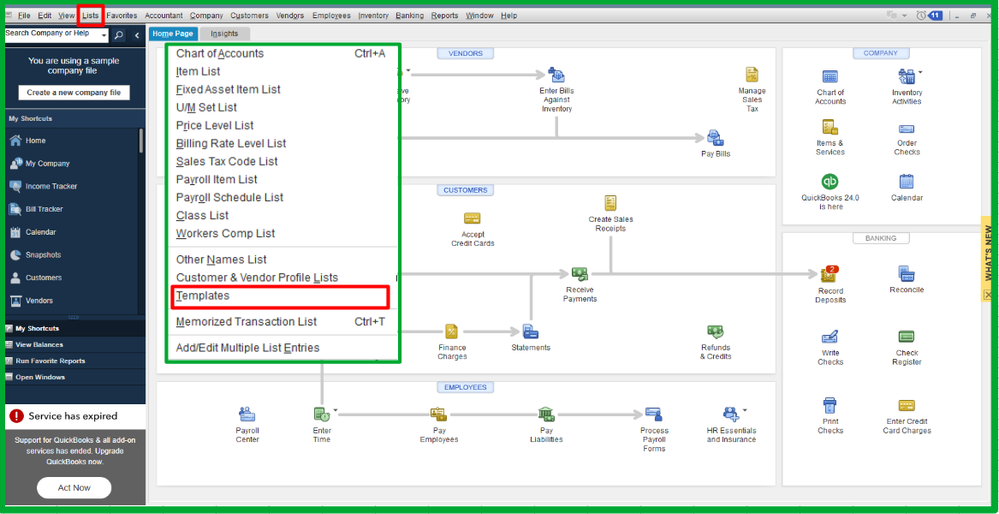999x514 pixels.
Task: Open Refunds & Credits icon
Action: pyautogui.click(x=715, y=332)
